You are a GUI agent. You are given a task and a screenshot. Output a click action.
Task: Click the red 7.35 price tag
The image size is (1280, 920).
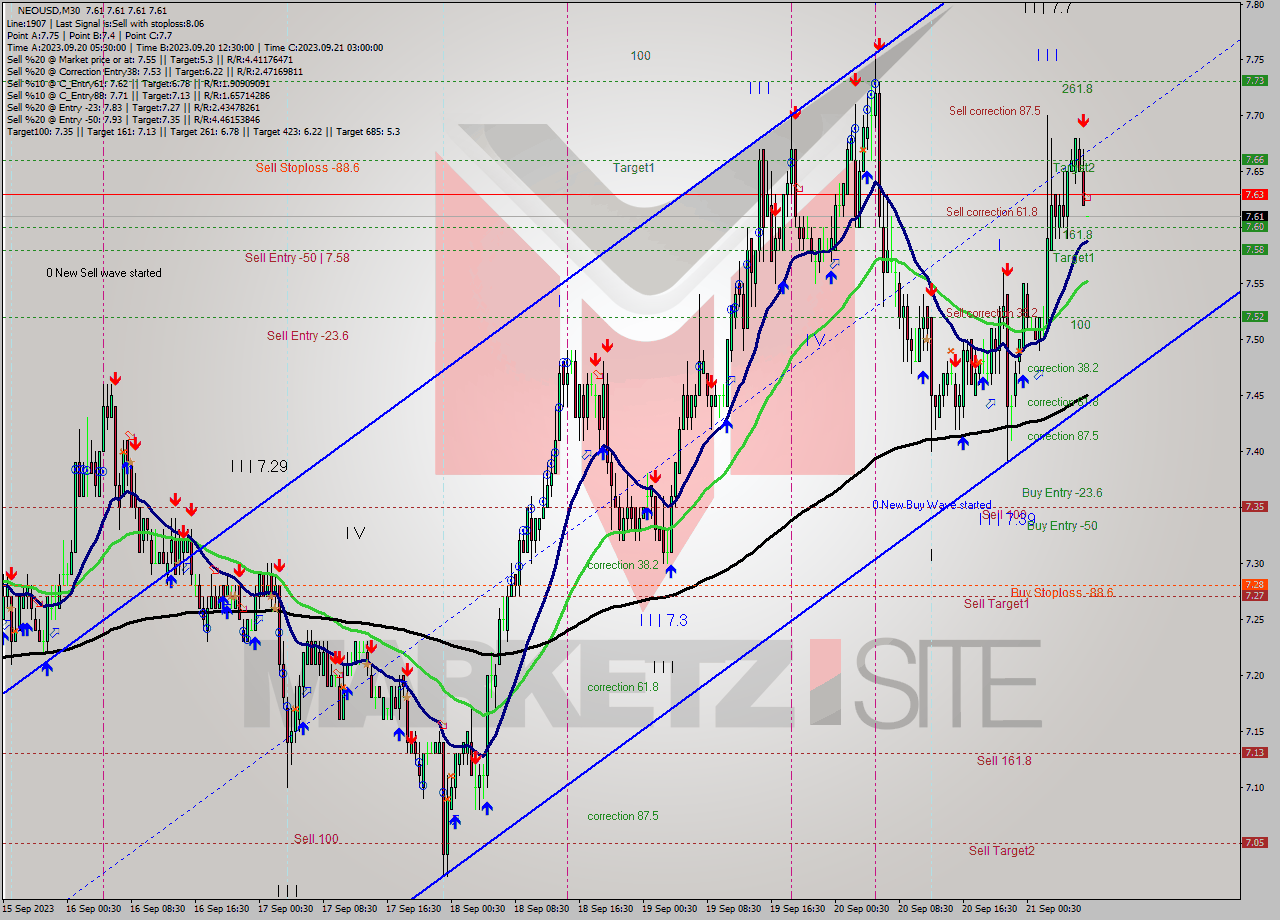(x=1255, y=506)
